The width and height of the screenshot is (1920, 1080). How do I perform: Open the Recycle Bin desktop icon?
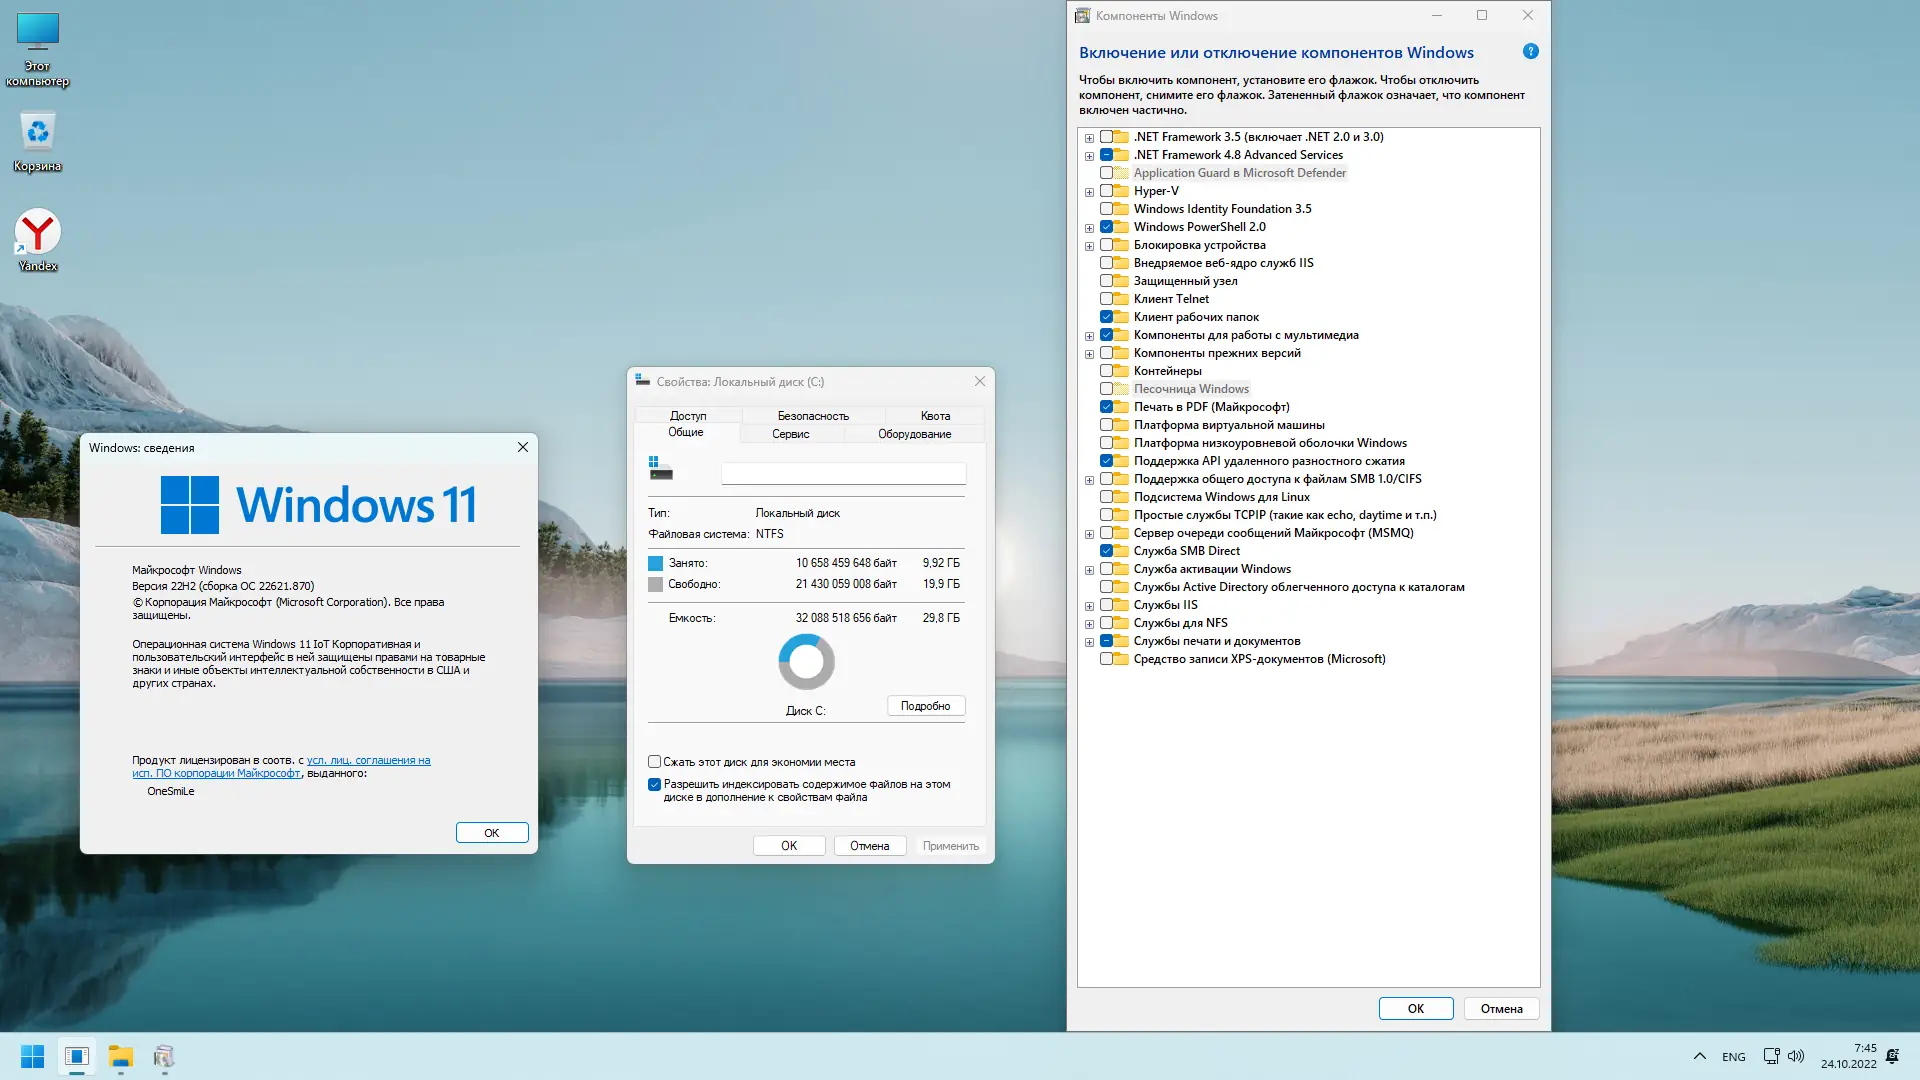click(x=38, y=133)
